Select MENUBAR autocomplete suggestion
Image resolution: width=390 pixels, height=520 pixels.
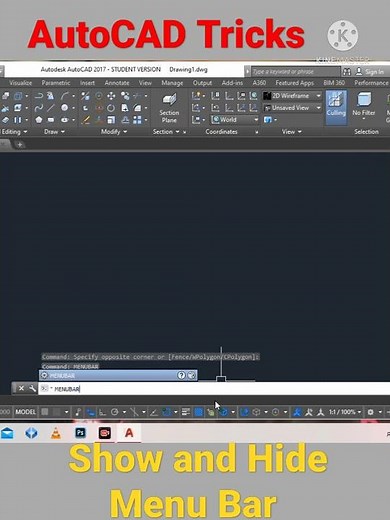118,375
